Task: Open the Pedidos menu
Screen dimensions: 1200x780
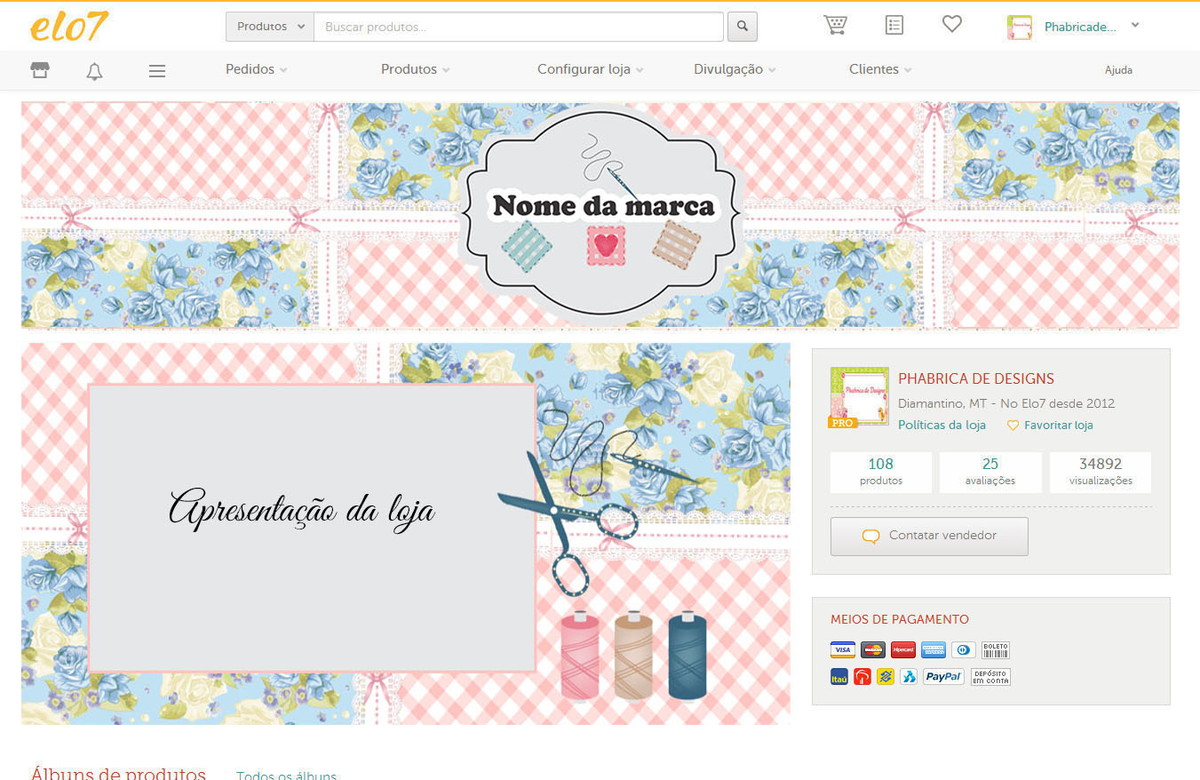Action: click(x=256, y=70)
